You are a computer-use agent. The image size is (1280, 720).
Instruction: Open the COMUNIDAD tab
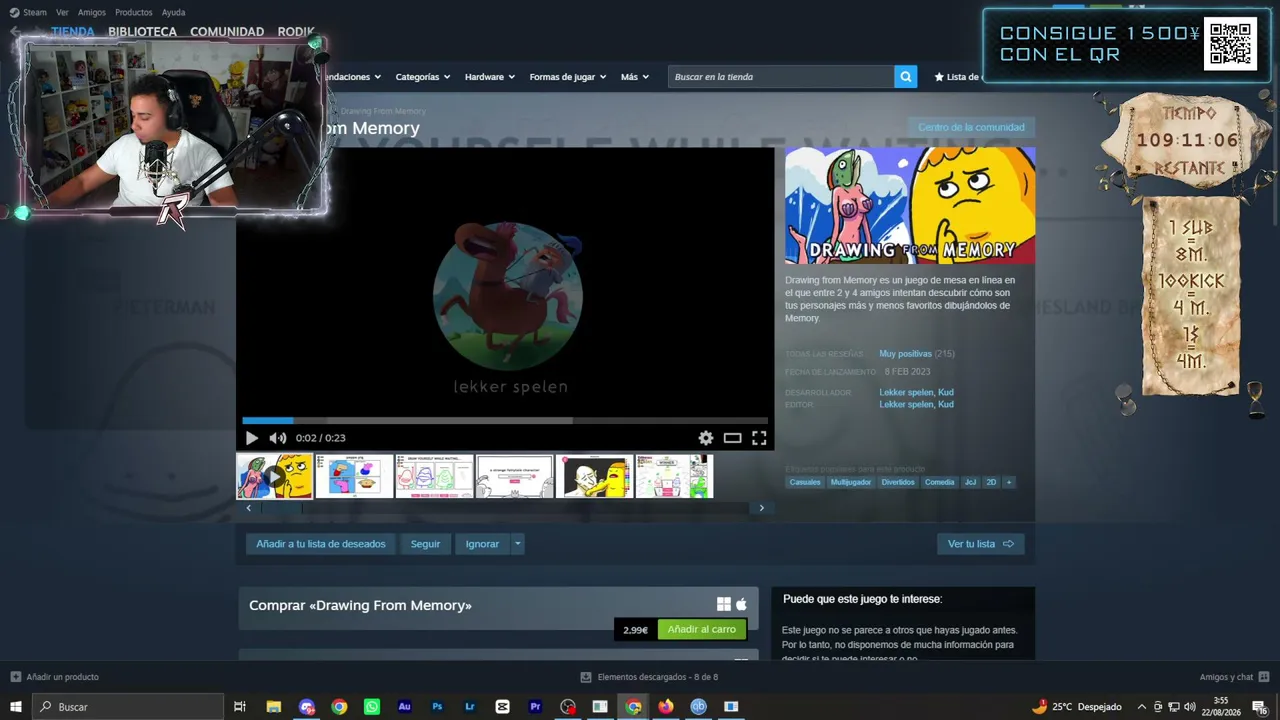[x=227, y=32]
